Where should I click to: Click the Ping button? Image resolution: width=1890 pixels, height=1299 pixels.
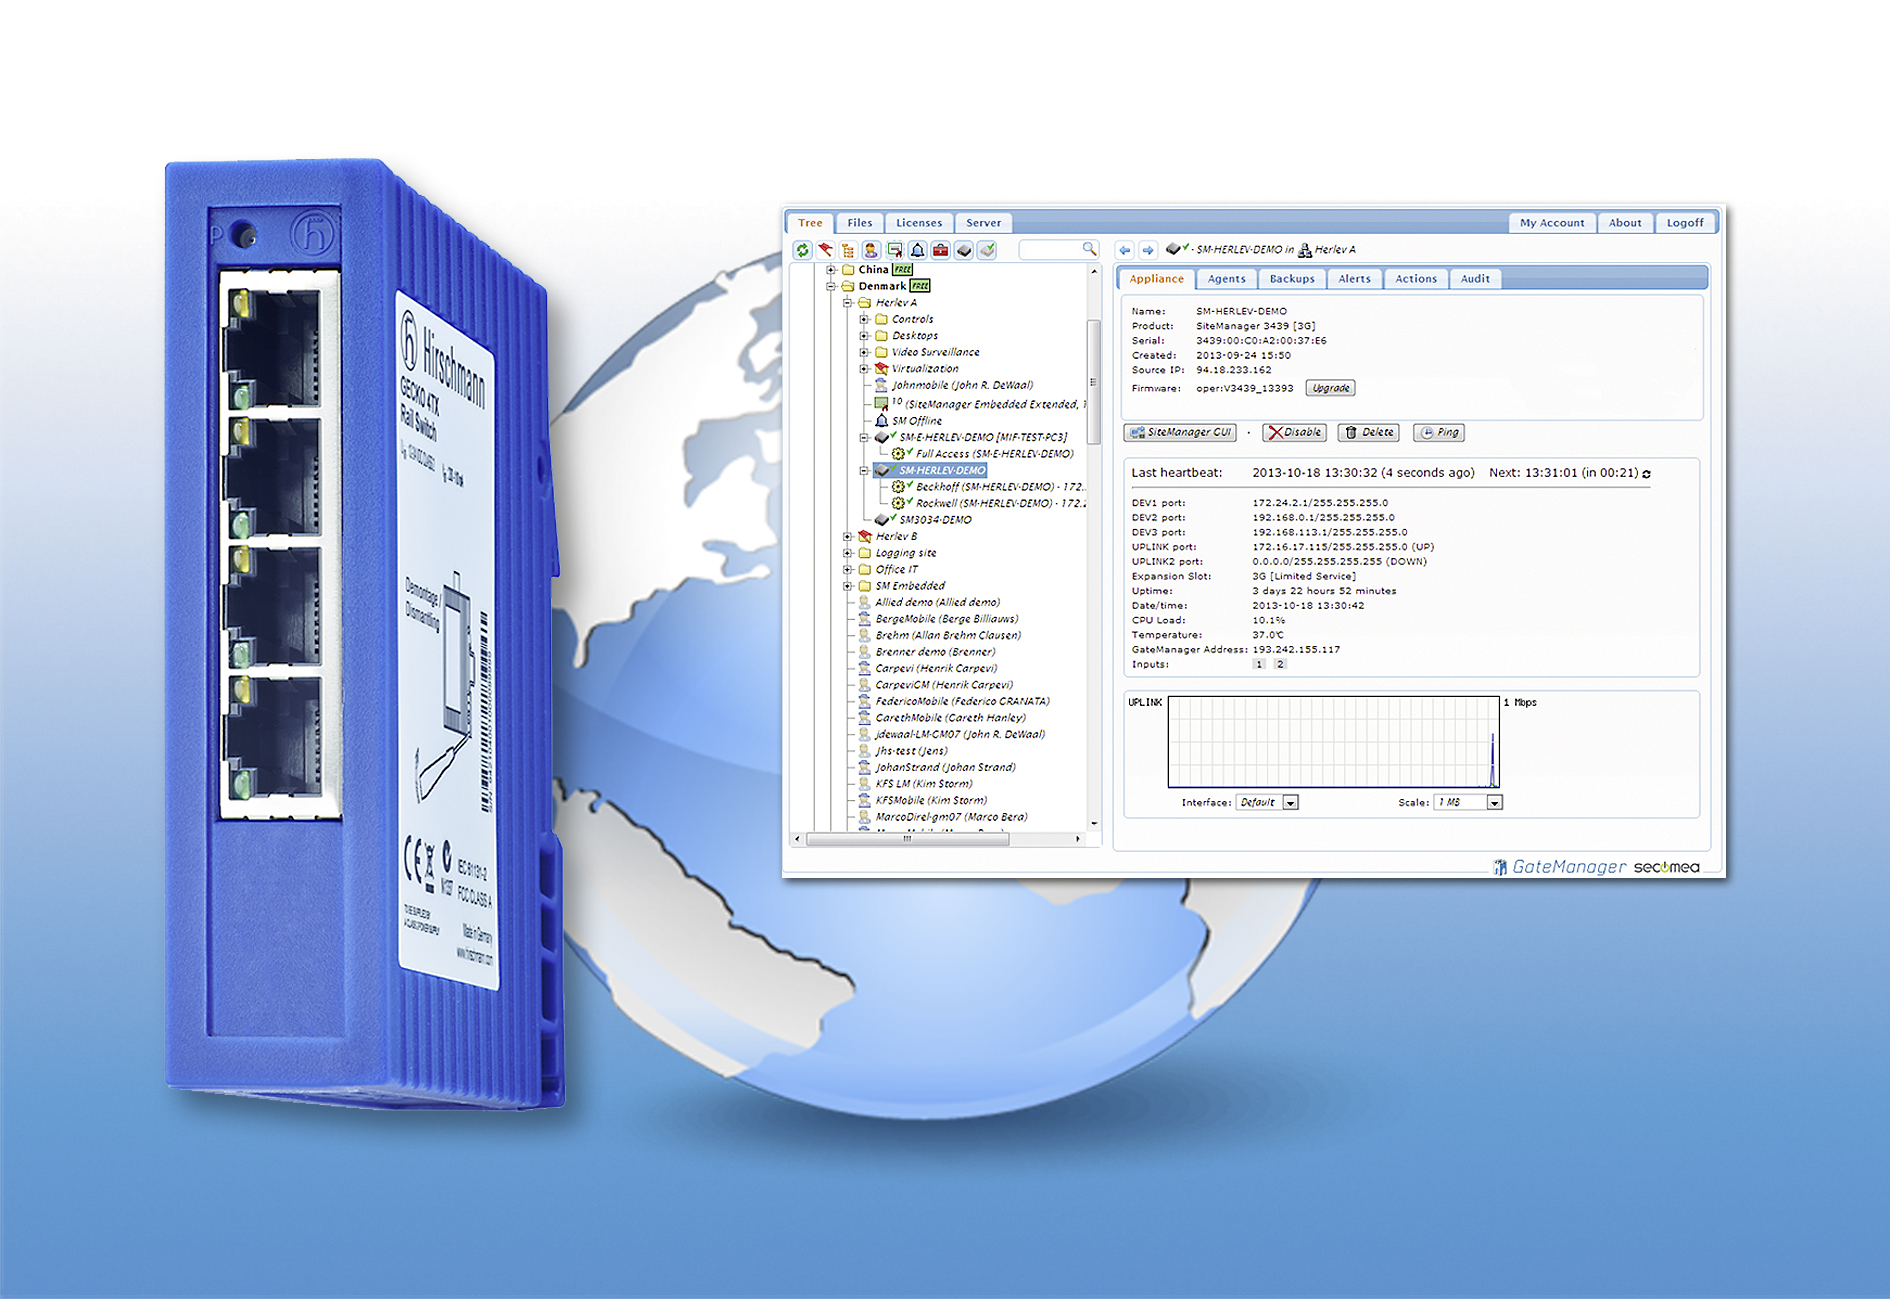coord(1440,433)
